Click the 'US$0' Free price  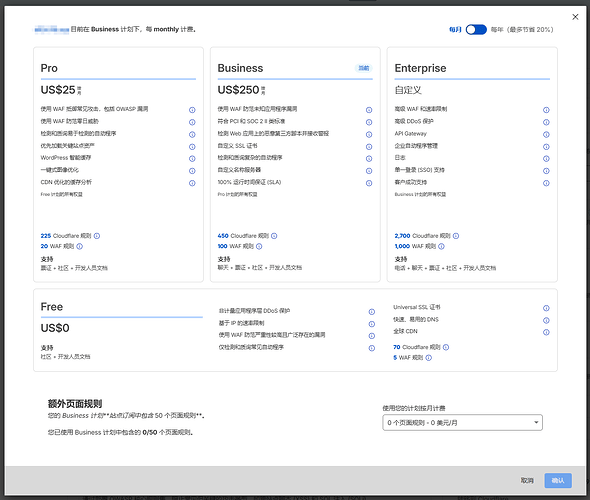click(x=55, y=328)
